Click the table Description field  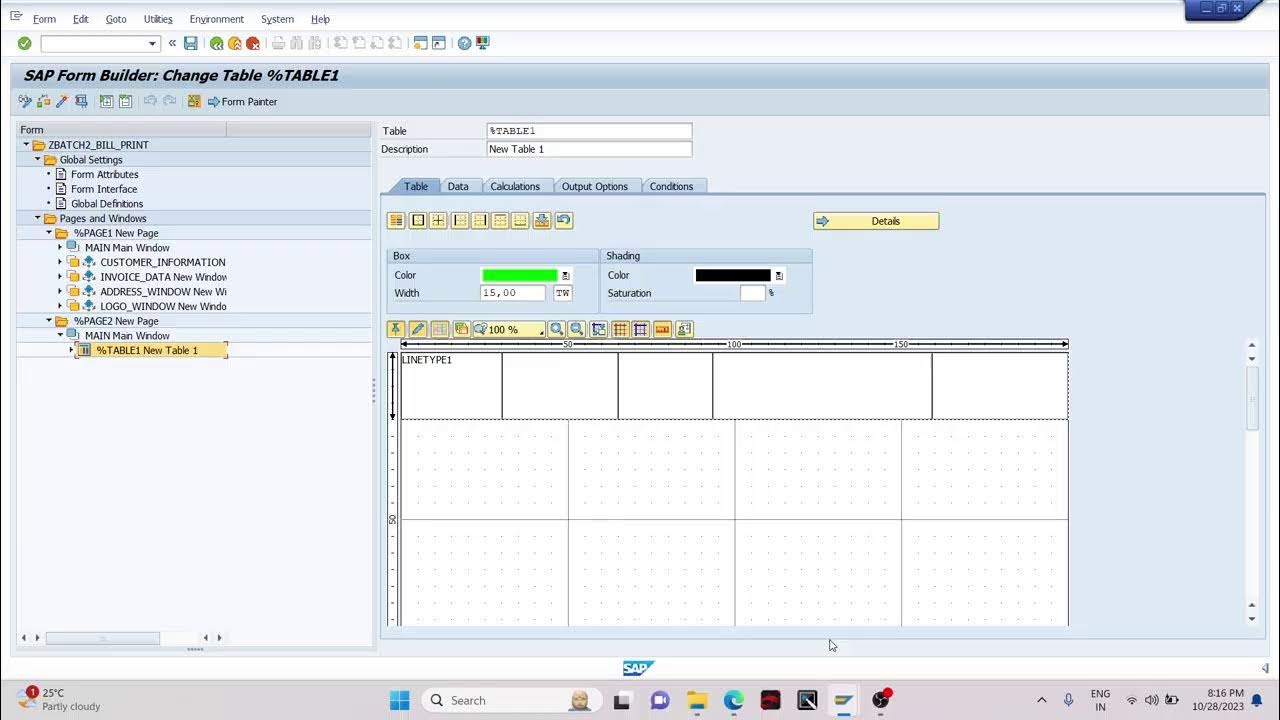tap(589, 149)
